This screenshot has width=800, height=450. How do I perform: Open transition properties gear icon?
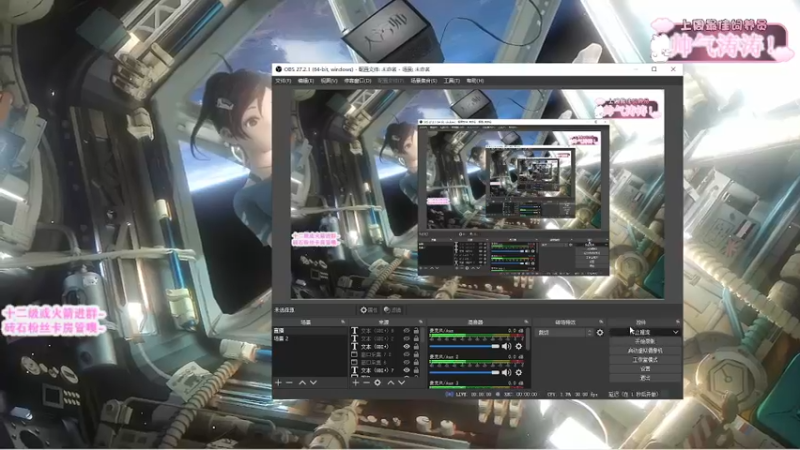600,332
